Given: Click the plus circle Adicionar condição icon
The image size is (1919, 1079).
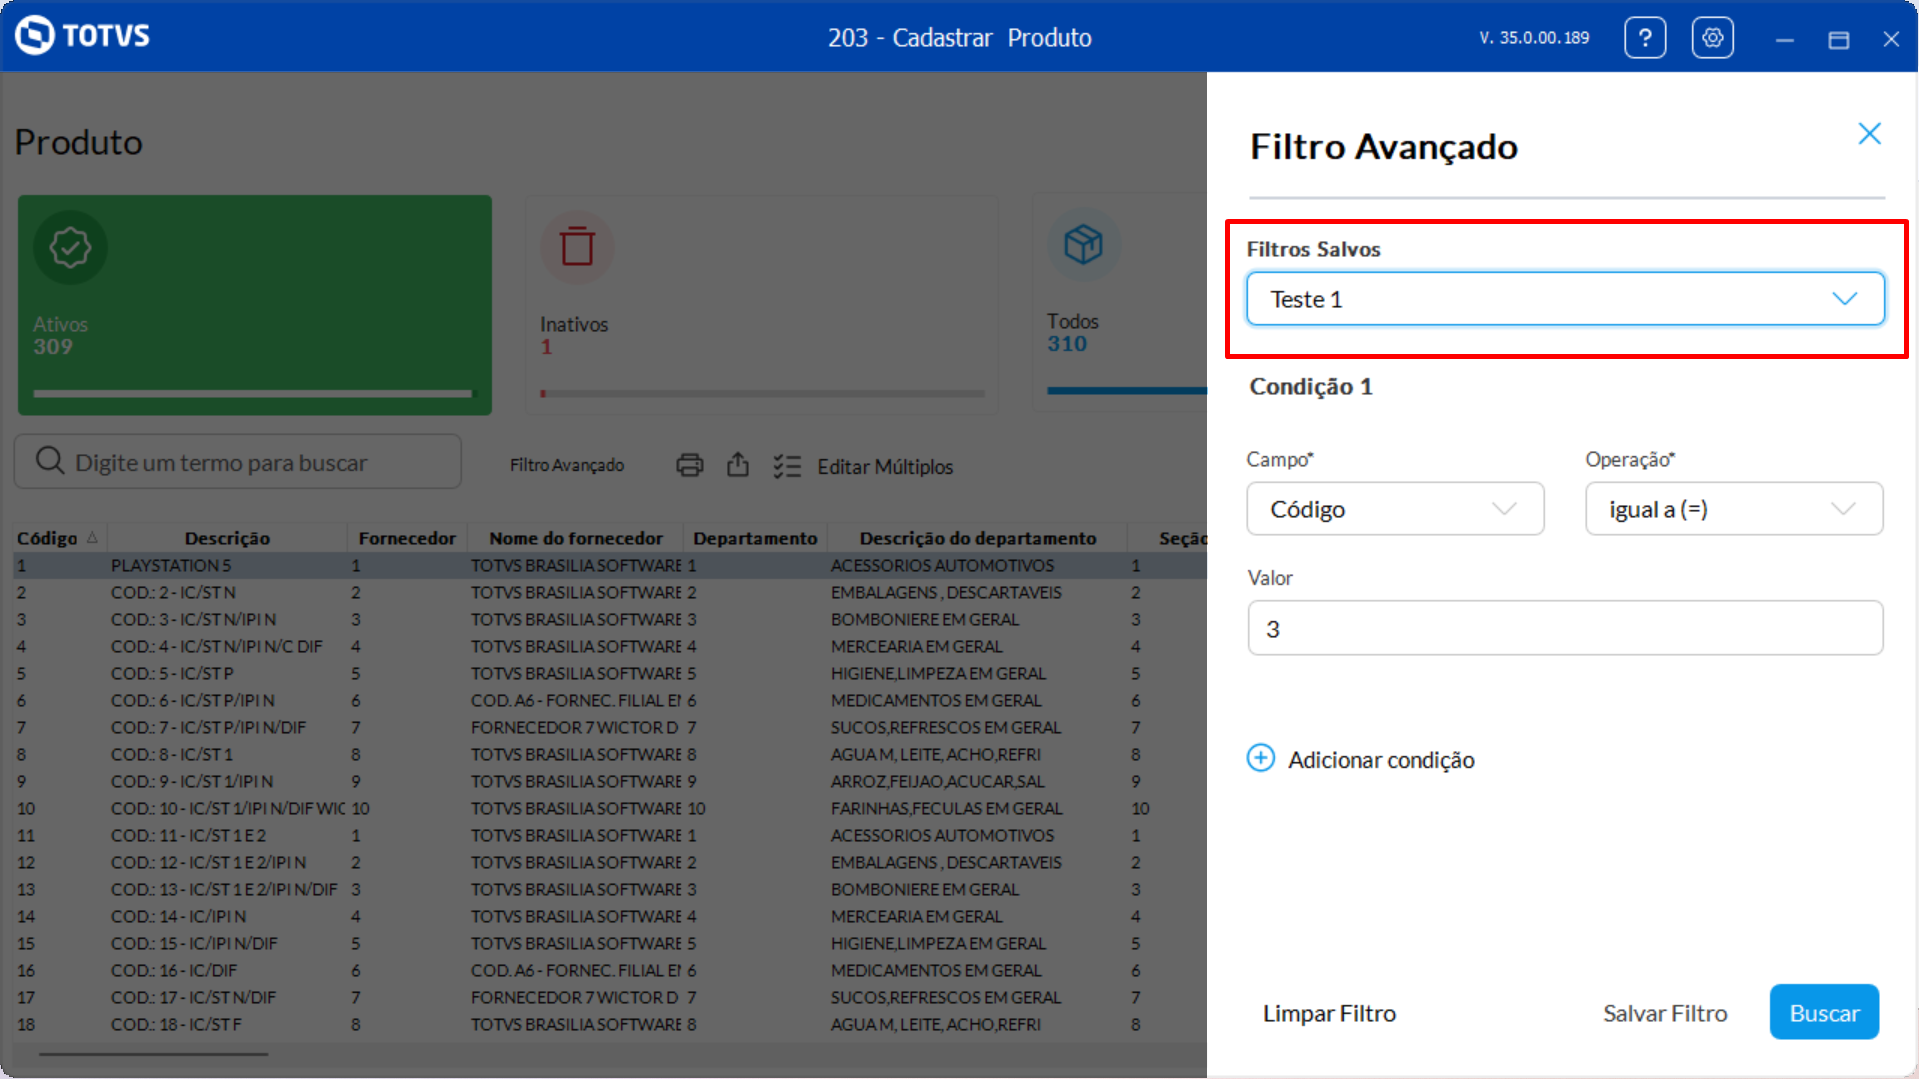Looking at the screenshot, I should pyautogui.click(x=1261, y=758).
